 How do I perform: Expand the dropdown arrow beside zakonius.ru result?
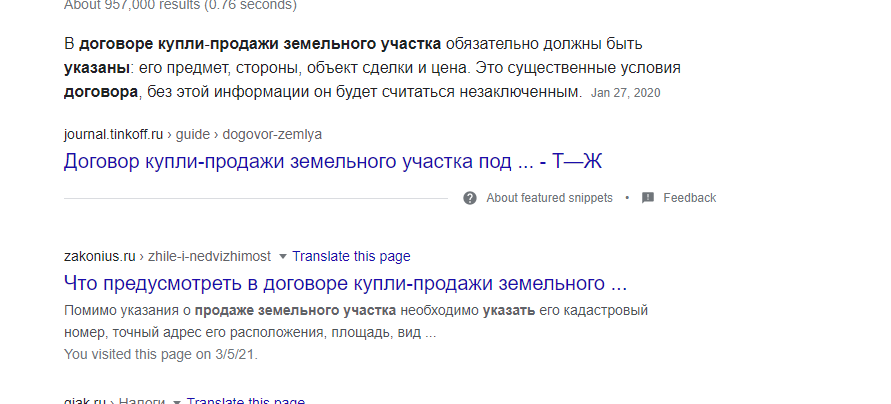point(282,257)
